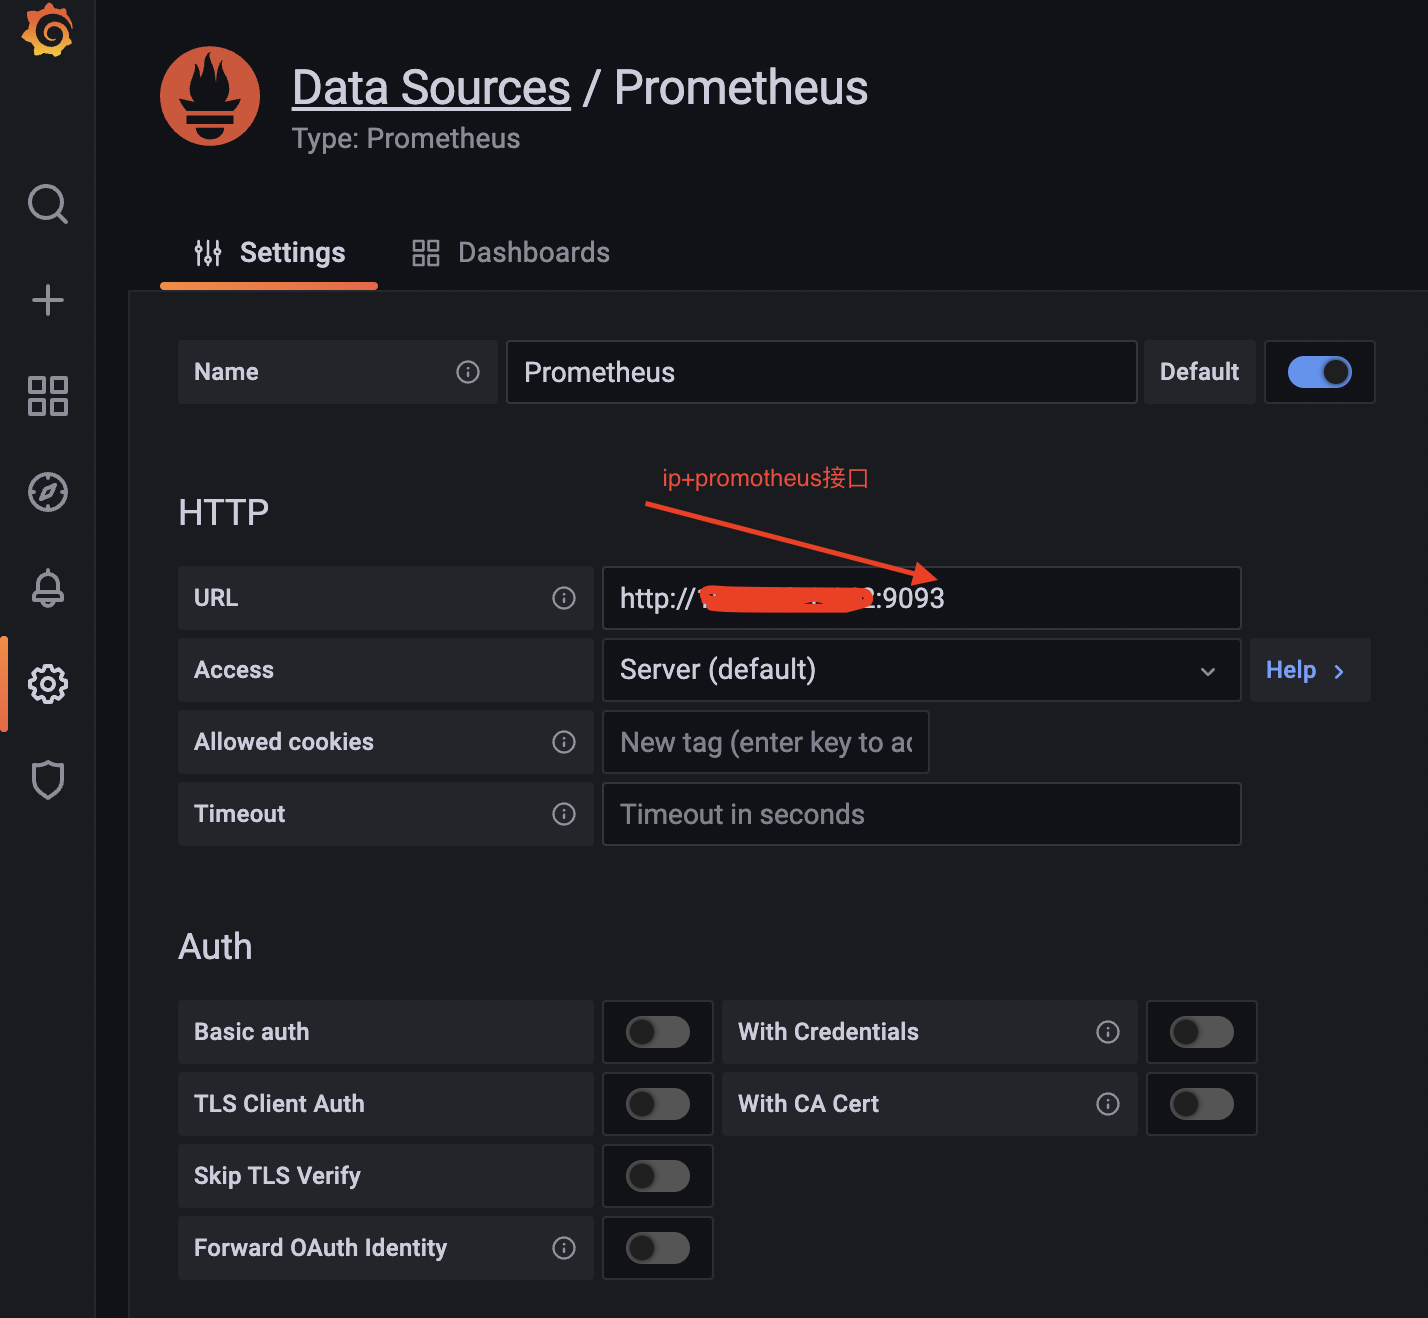The width and height of the screenshot is (1428, 1318).
Task: Open Explore from the sidebar
Action: pyautogui.click(x=47, y=492)
